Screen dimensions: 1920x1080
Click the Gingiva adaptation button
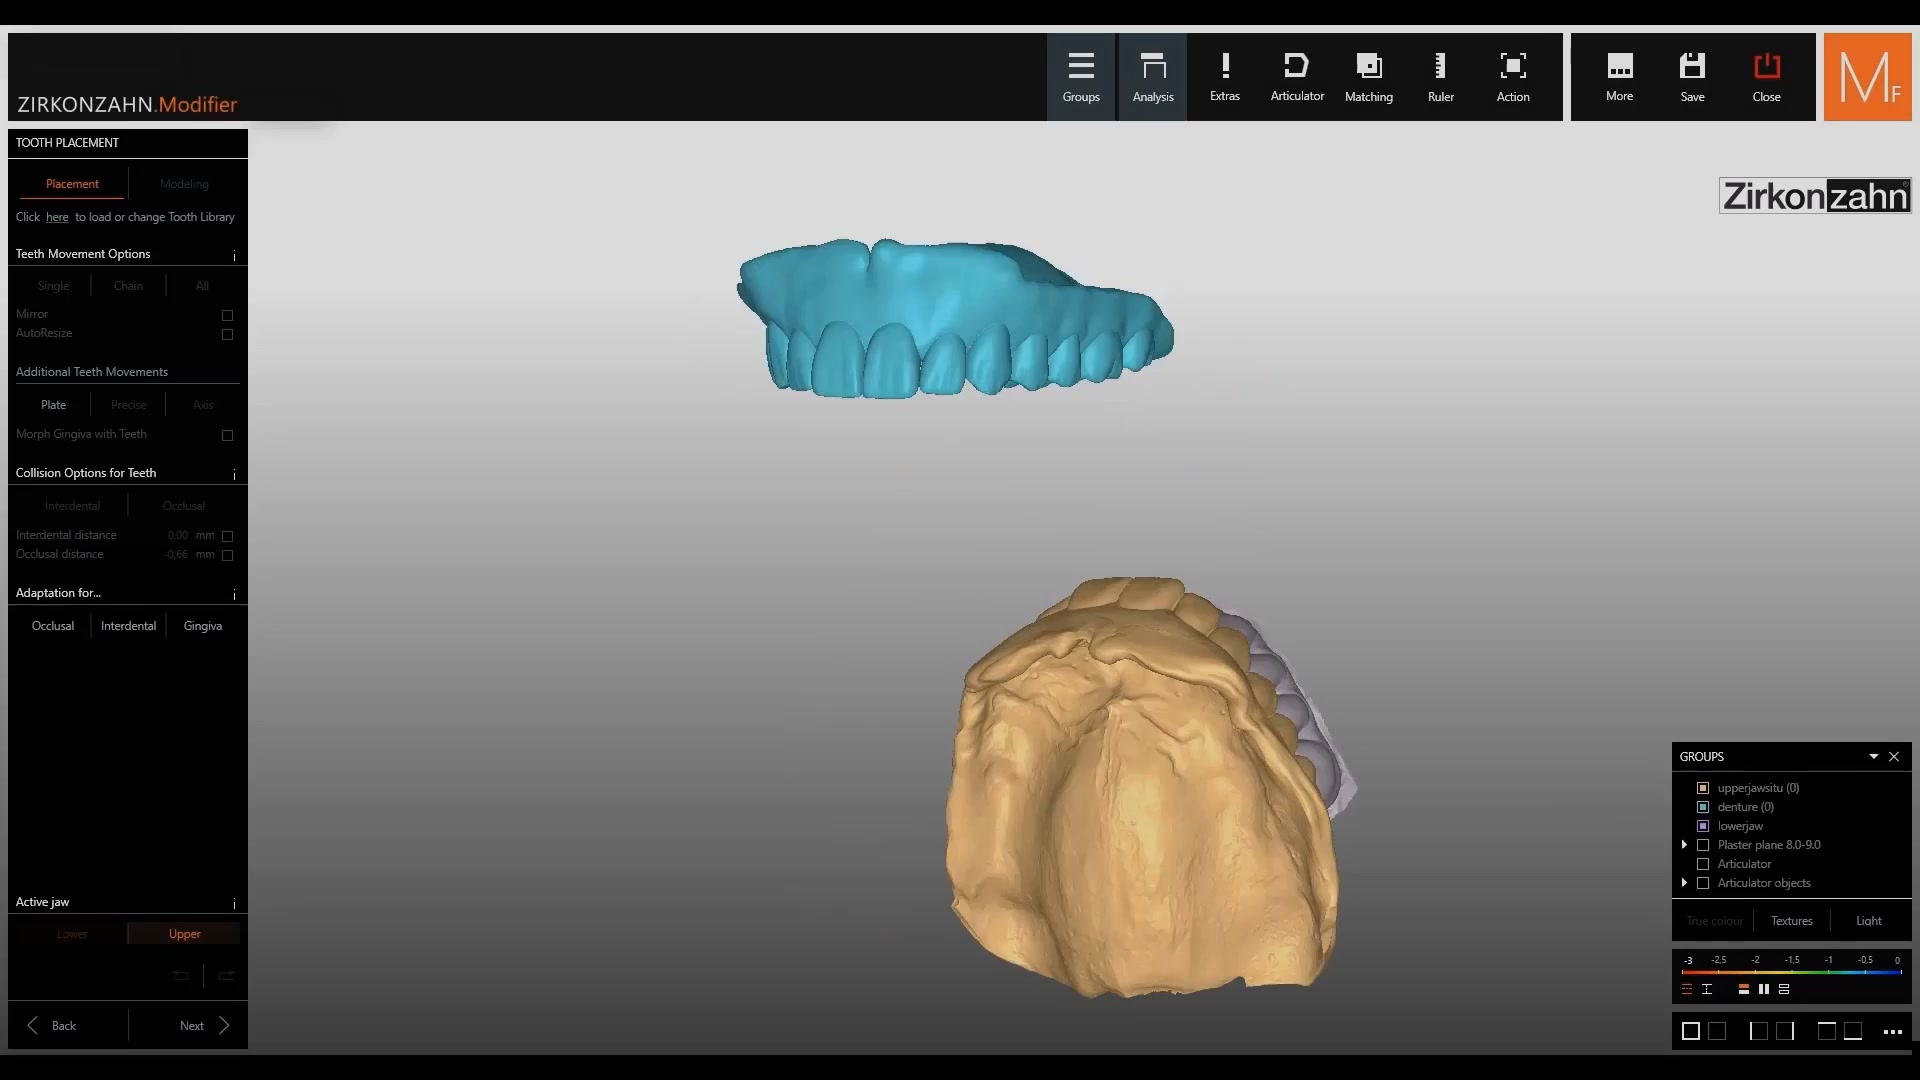[x=203, y=626]
